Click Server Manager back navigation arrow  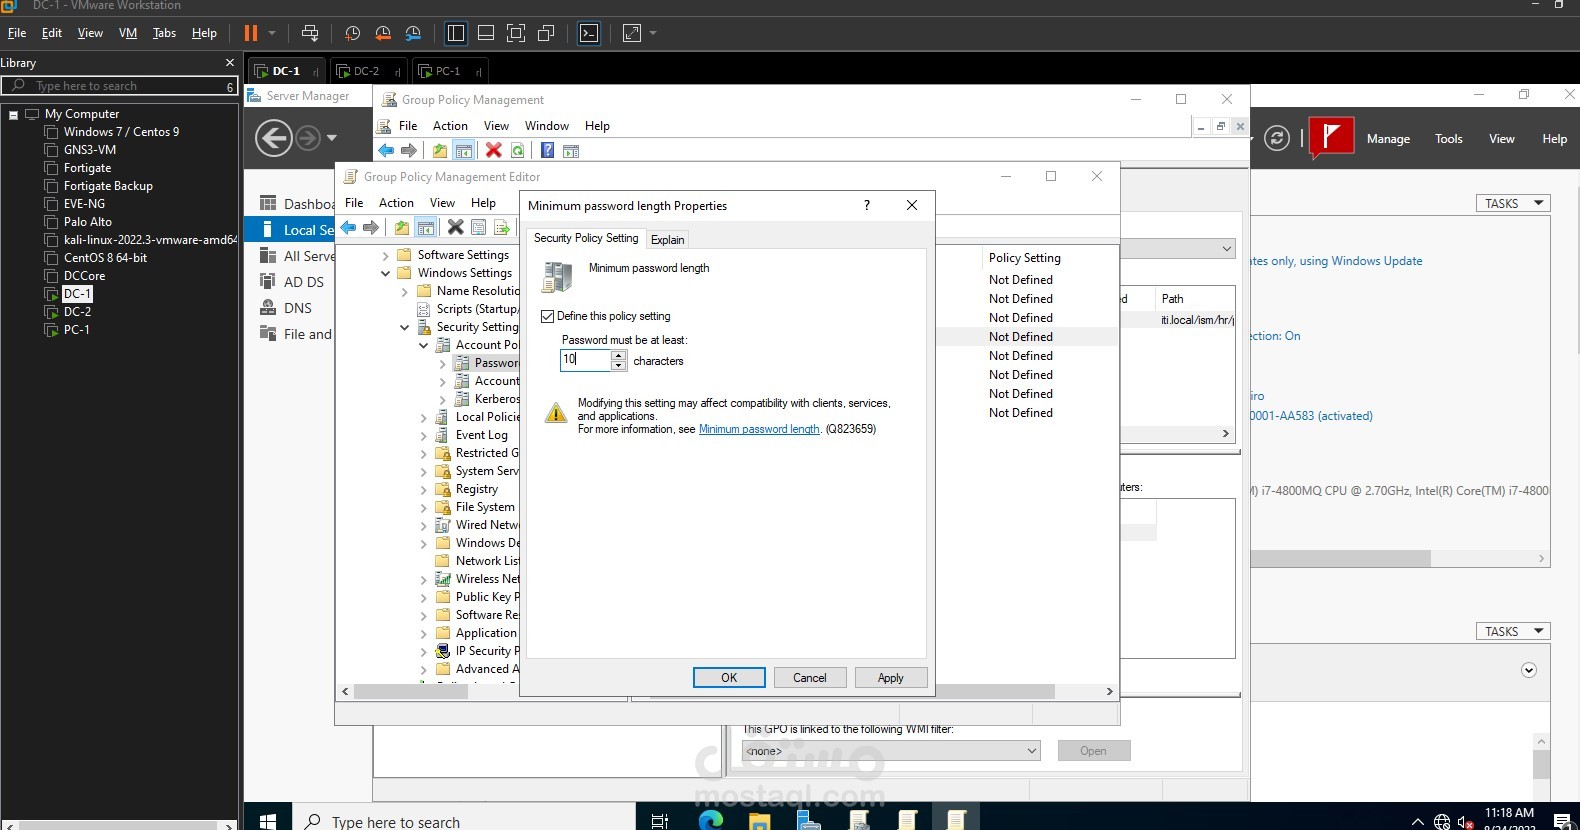[274, 138]
